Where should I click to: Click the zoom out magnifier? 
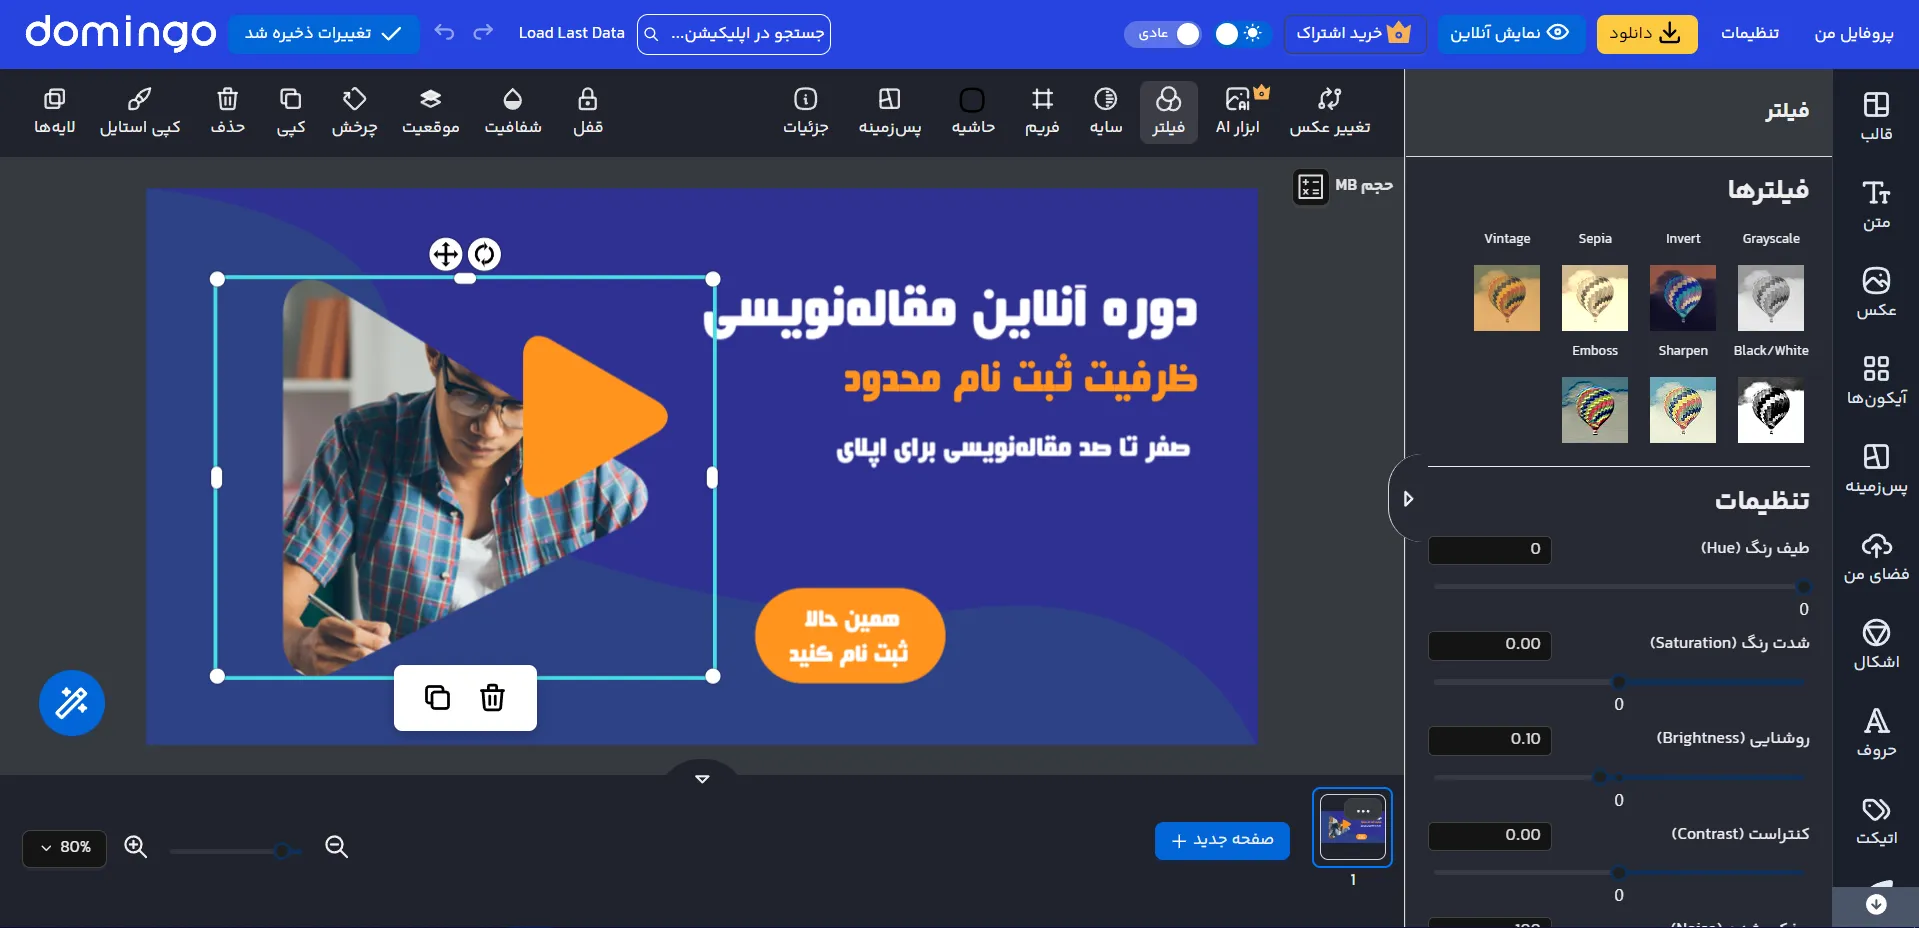pos(337,847)
